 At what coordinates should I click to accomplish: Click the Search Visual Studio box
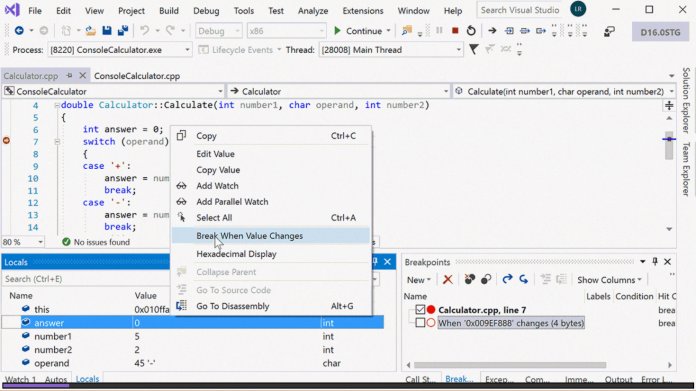coord(520,10)
